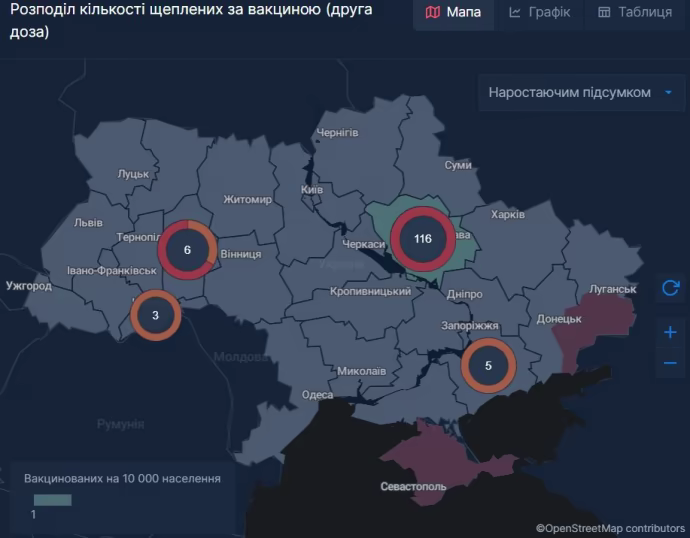Screen dimensions: 690x538
Task: Click the map refresh icon
Action: pos(670,289)
